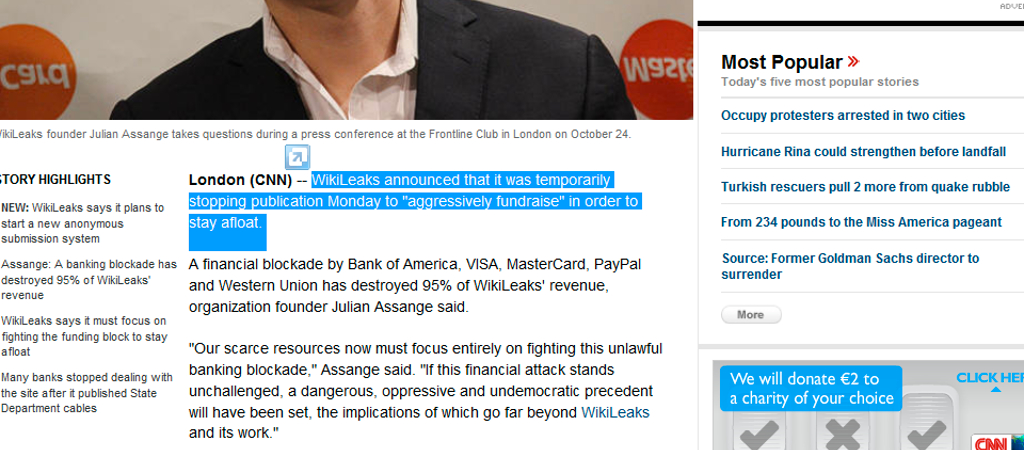Image resolution: width=1024 pixels, height=450 pixels.
Task: Click the WikiLeaks hyperlink in the article quote
Action: (x=615, y=412)
